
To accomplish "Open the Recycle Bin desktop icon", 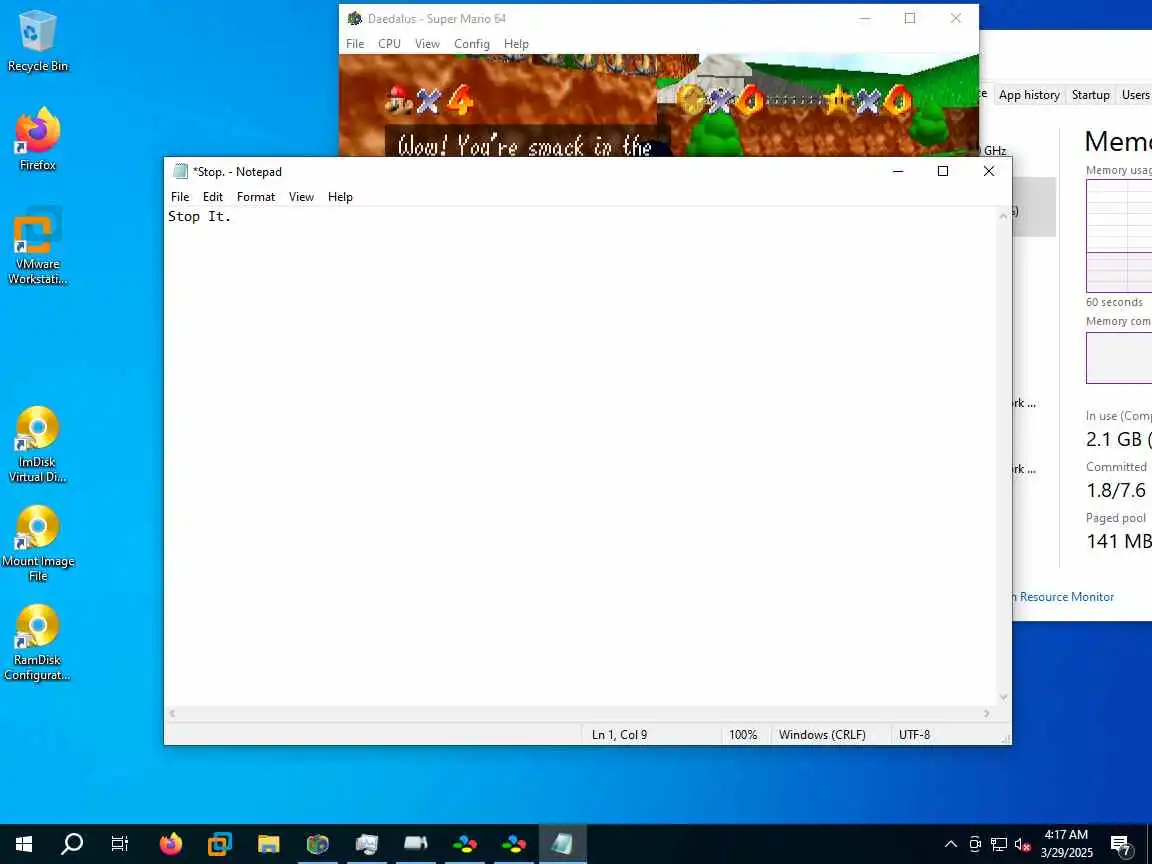I will (x=37, y=41).
